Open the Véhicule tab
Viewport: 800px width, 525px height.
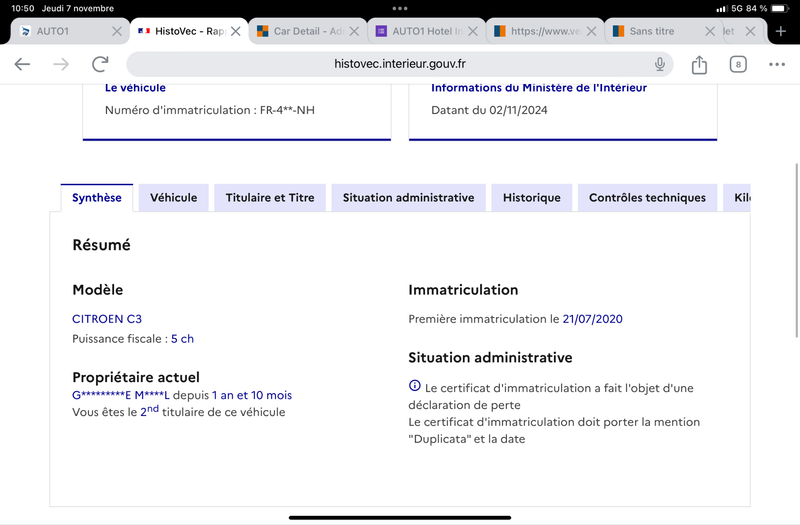[x=173, y=197]
